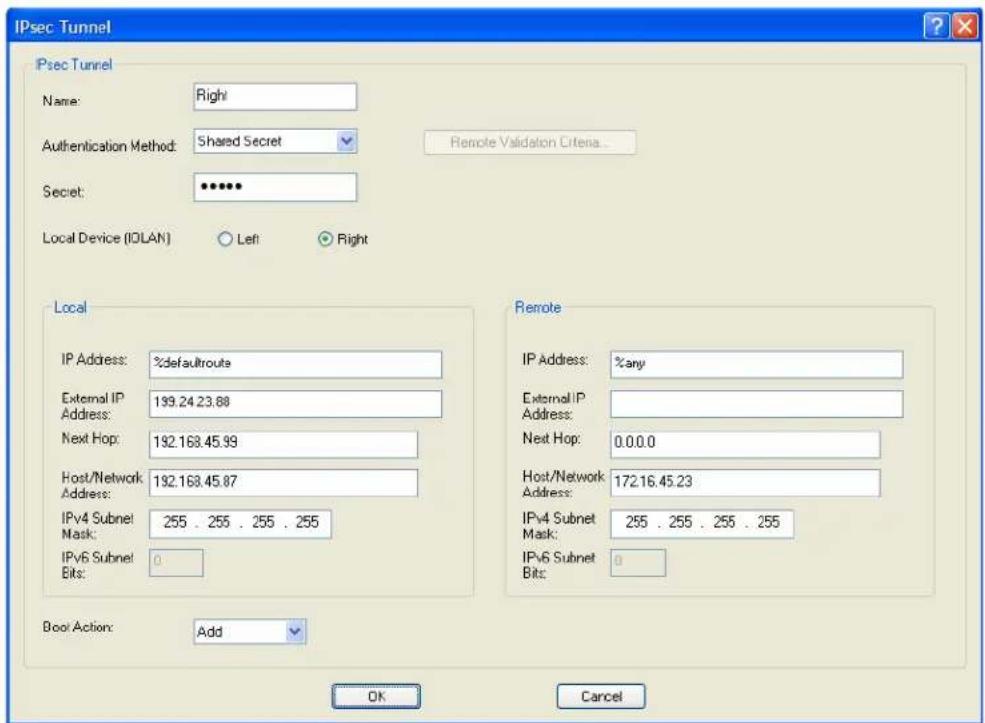The image size is (985, 723).
Task: Focus the tunnel Name input field
Action: point(275,97)
